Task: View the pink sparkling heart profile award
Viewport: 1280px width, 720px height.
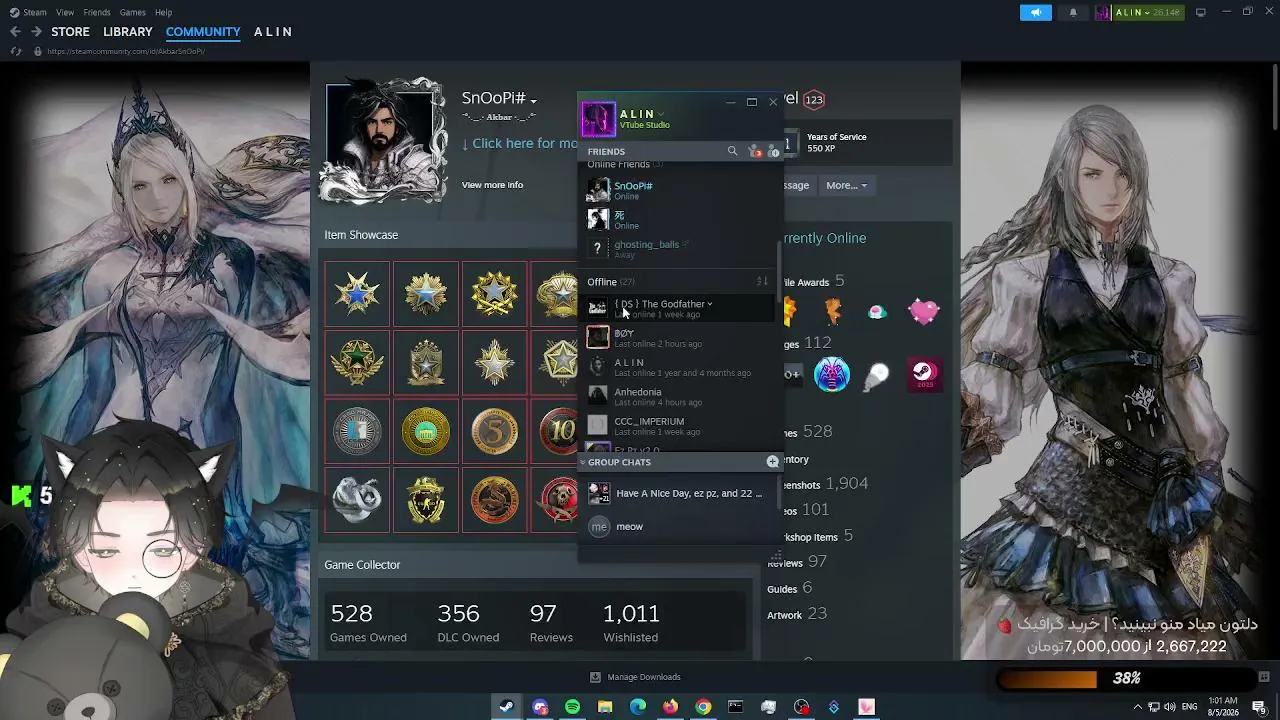Action: [x=924, y=312]
